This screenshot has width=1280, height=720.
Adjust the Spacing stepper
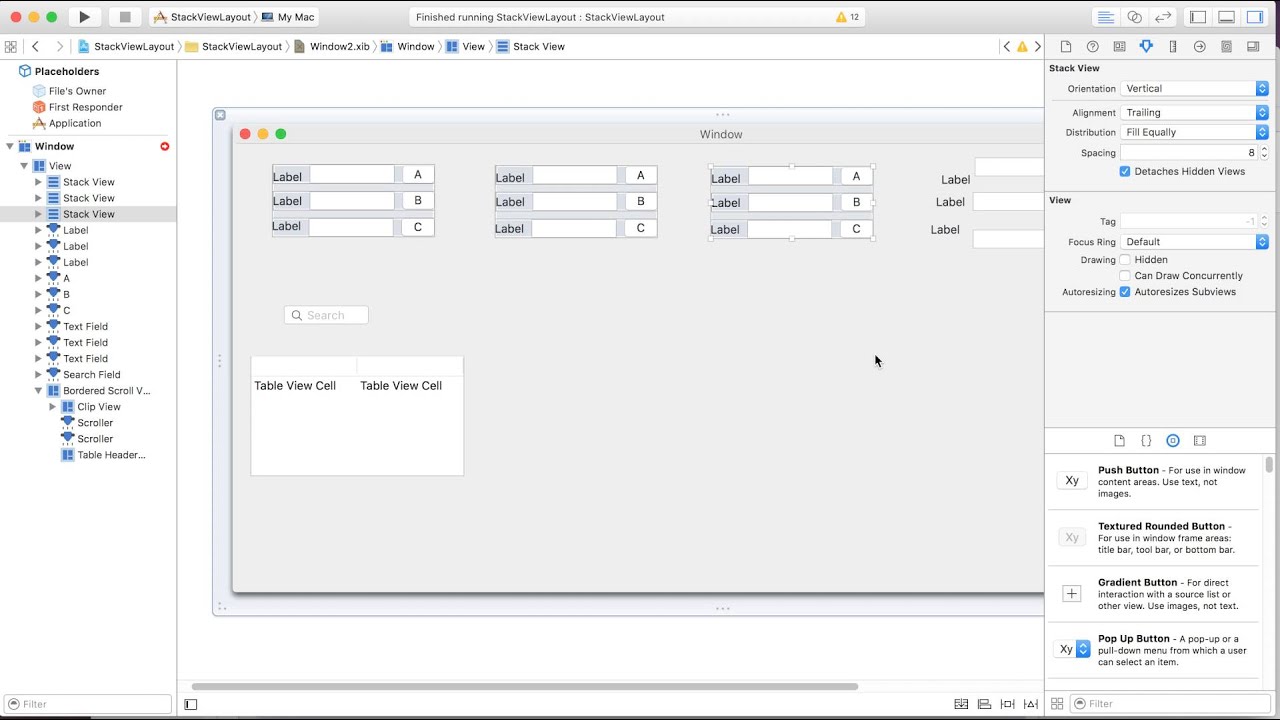[1264, 153]
